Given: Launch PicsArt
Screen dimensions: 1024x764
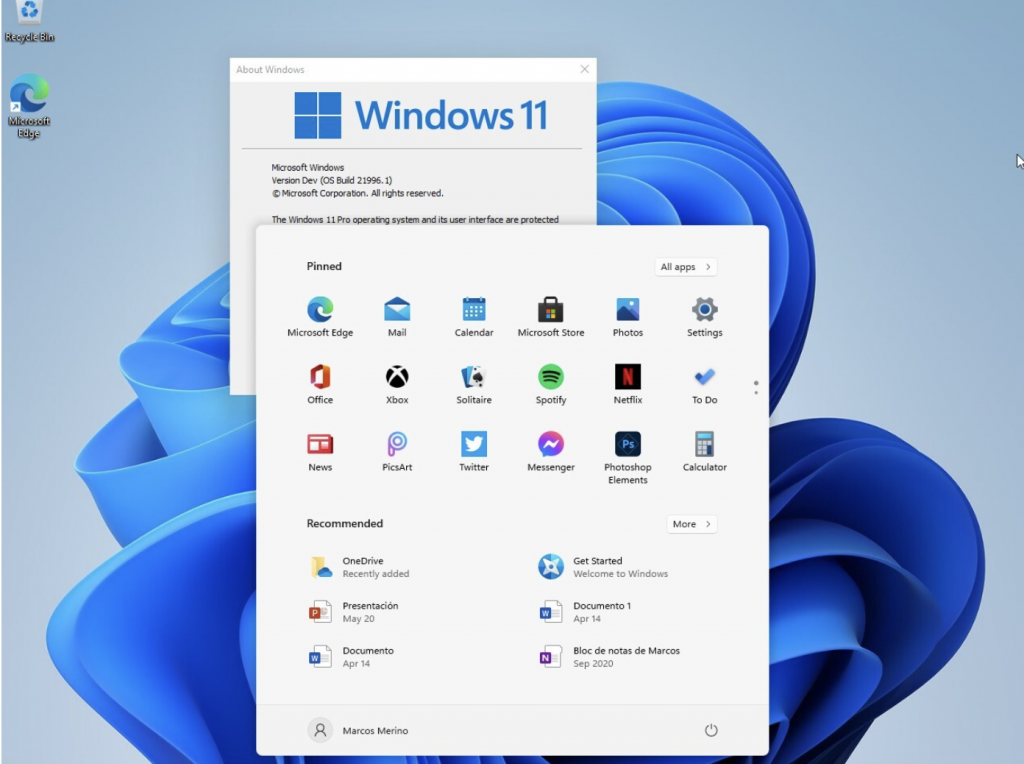Looking at the screenshot, I should (x=397, y=452).
